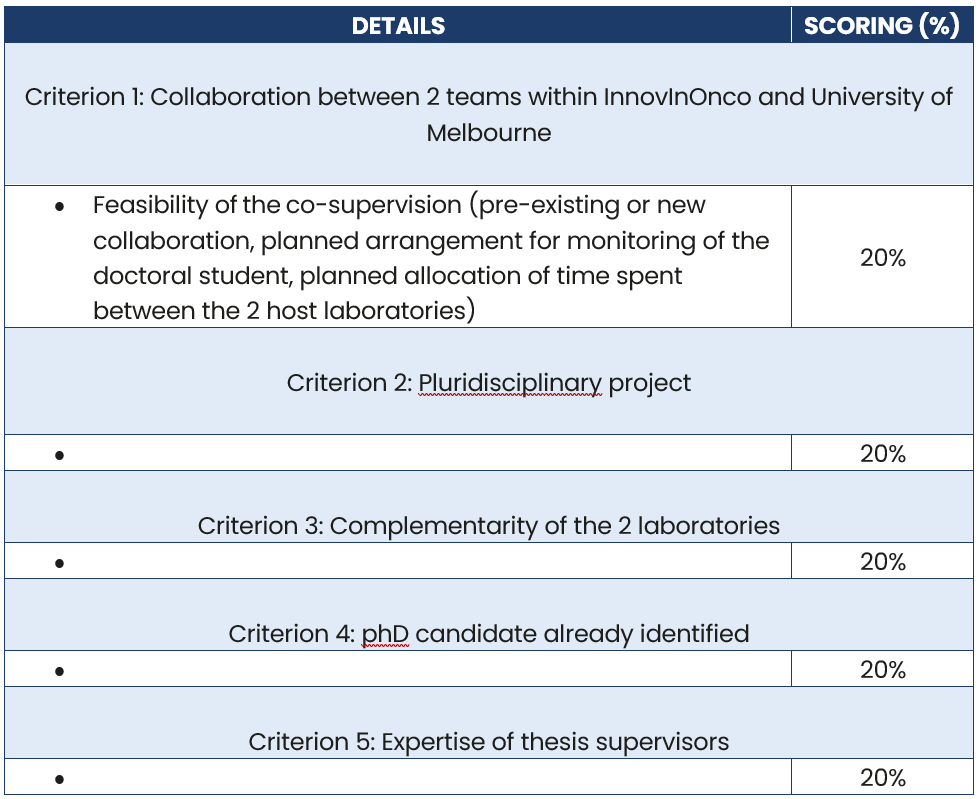Image resolution: width=979 pixels, height=799 pixels.
Task: Select the Criterion 4 candidate heading
Action: pos(488,633)
